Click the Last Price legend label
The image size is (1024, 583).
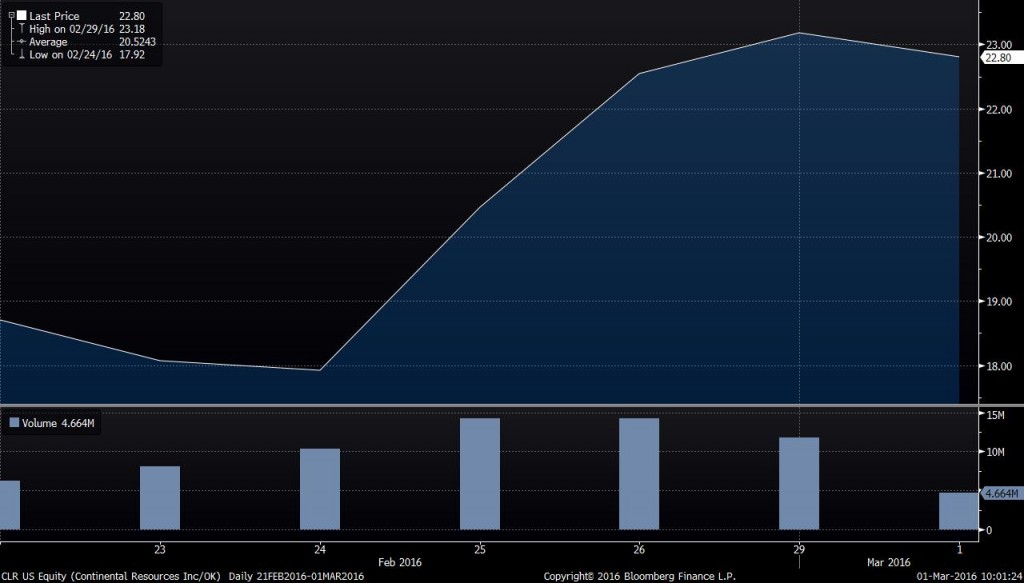(x=54, y=16)
